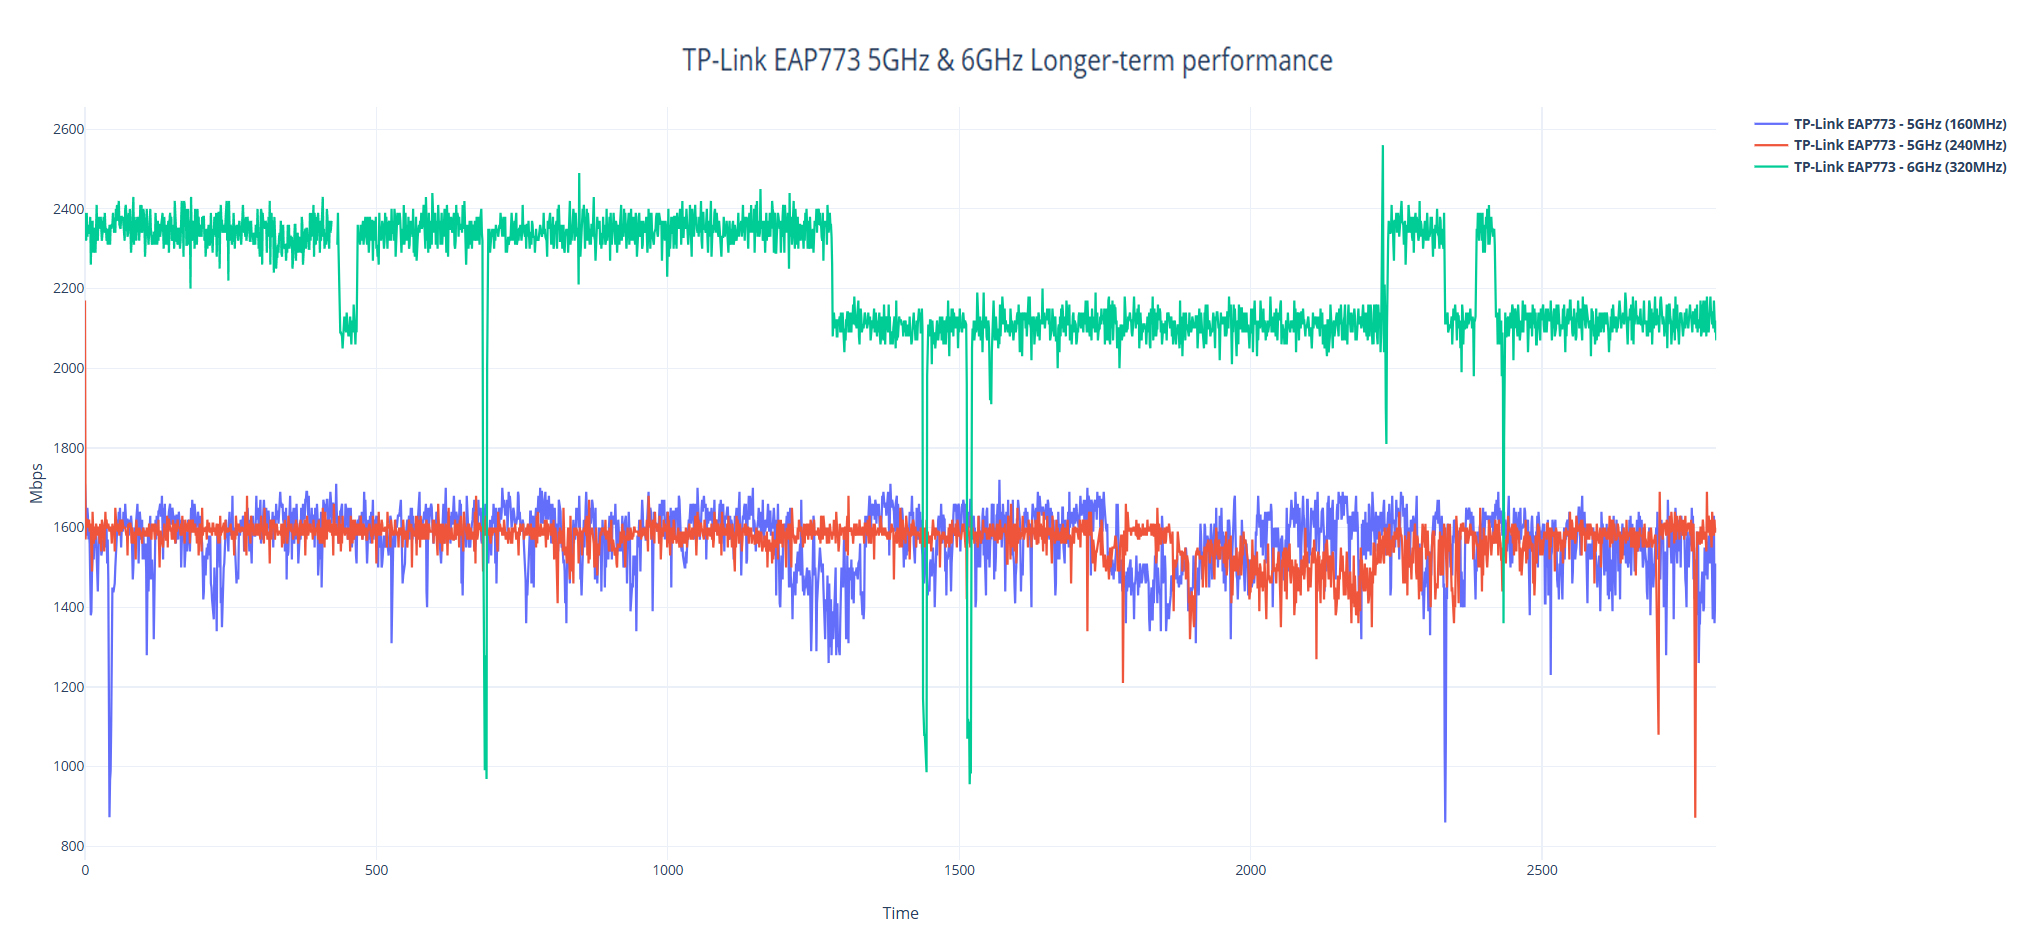Click the 1400 y-axis tick label
Viewport: 2026px width, 948px height.
coord(68,607)
